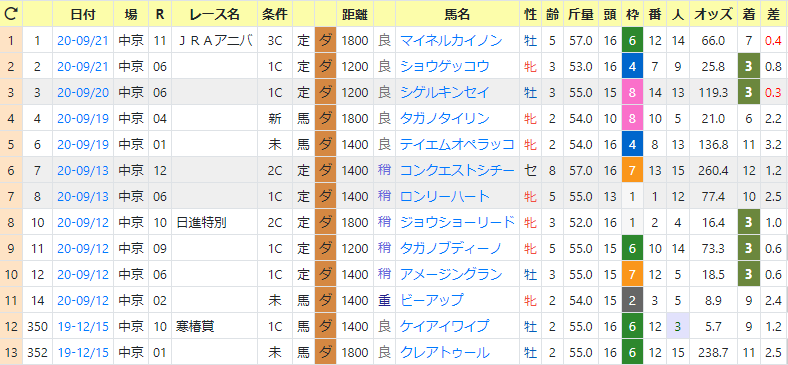Click the 日進特別 race name cell
The width and height of the screenshot is (788, 365).
pos(215,223)
